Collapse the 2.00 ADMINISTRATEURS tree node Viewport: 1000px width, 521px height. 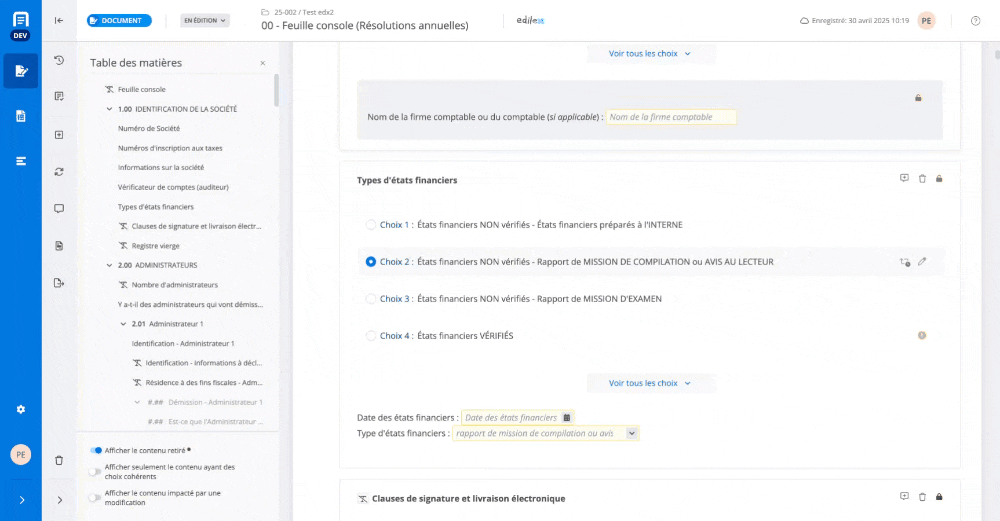pos(109,265)
